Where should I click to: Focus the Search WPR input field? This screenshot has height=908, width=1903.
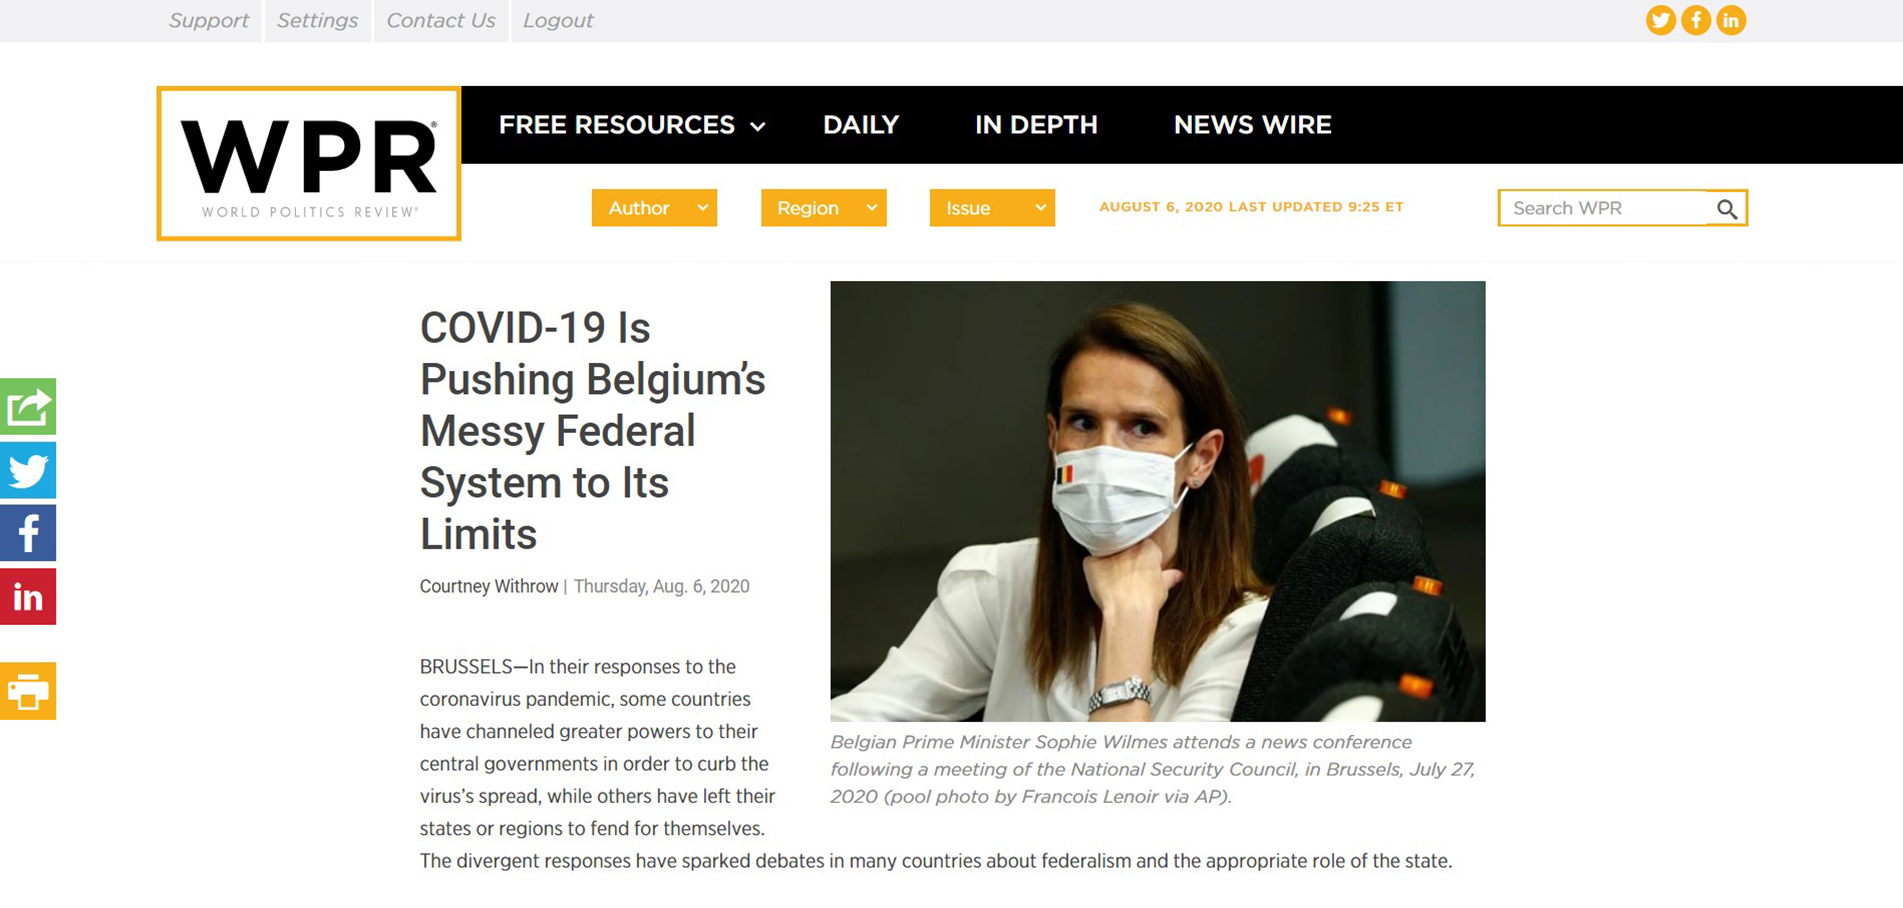(1604, 208)
